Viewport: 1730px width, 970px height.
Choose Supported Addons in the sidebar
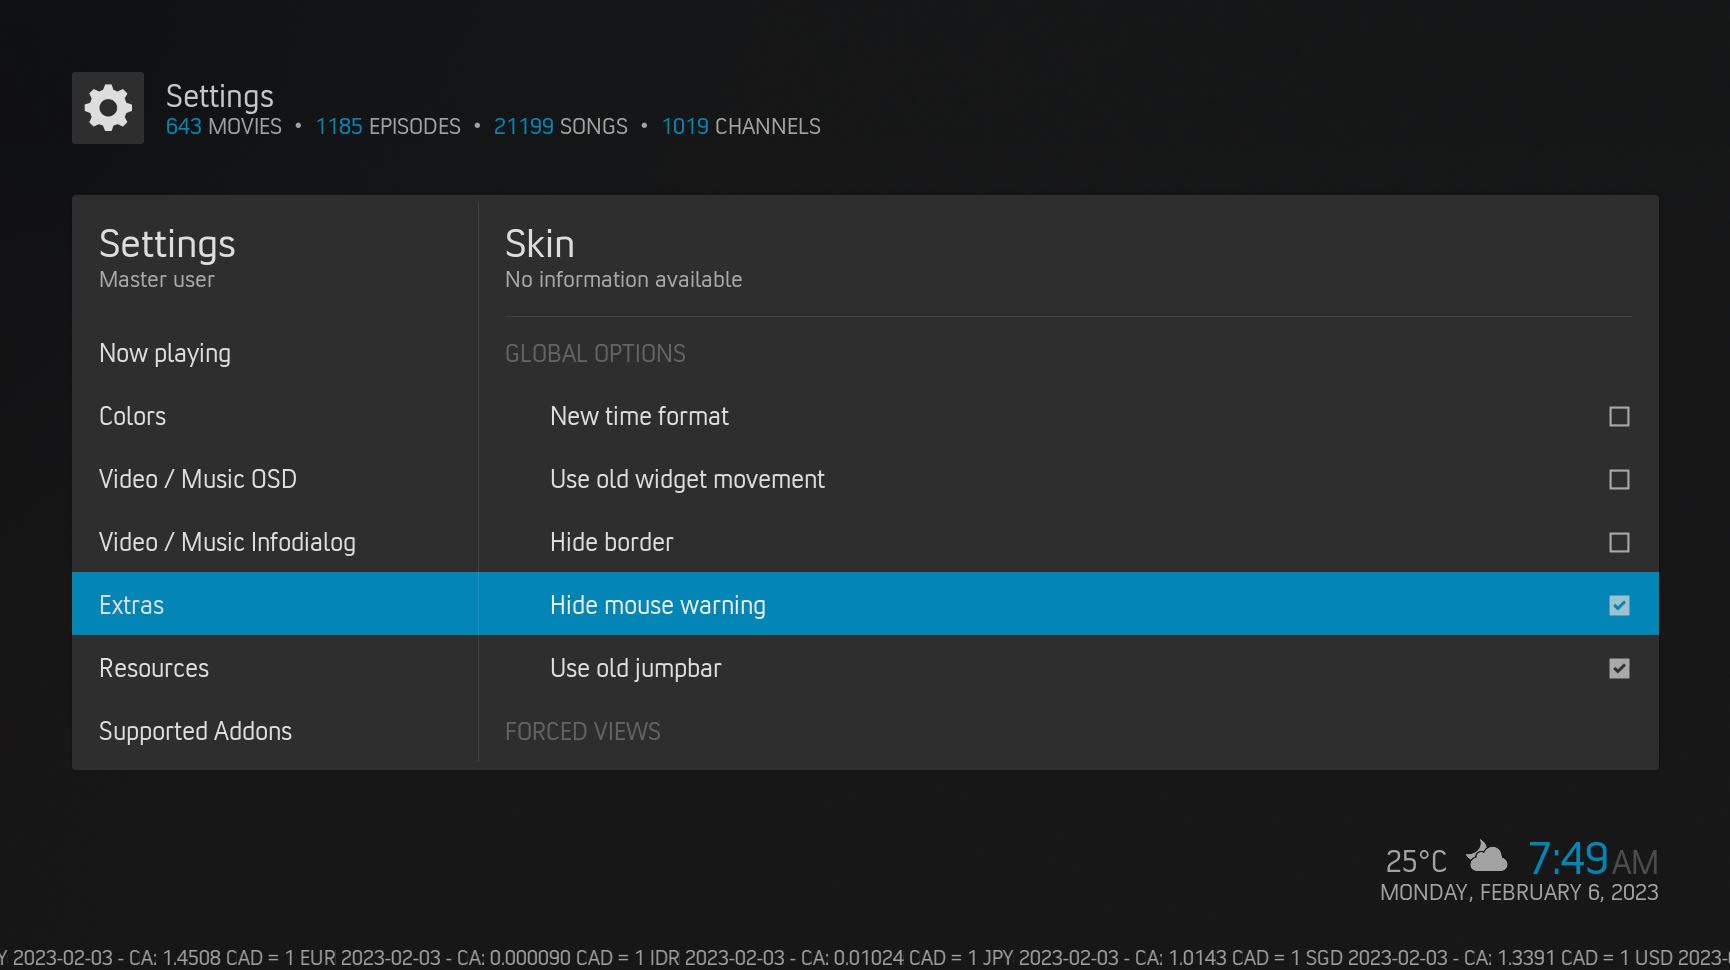pyautogui.click(x=195, y=731)
